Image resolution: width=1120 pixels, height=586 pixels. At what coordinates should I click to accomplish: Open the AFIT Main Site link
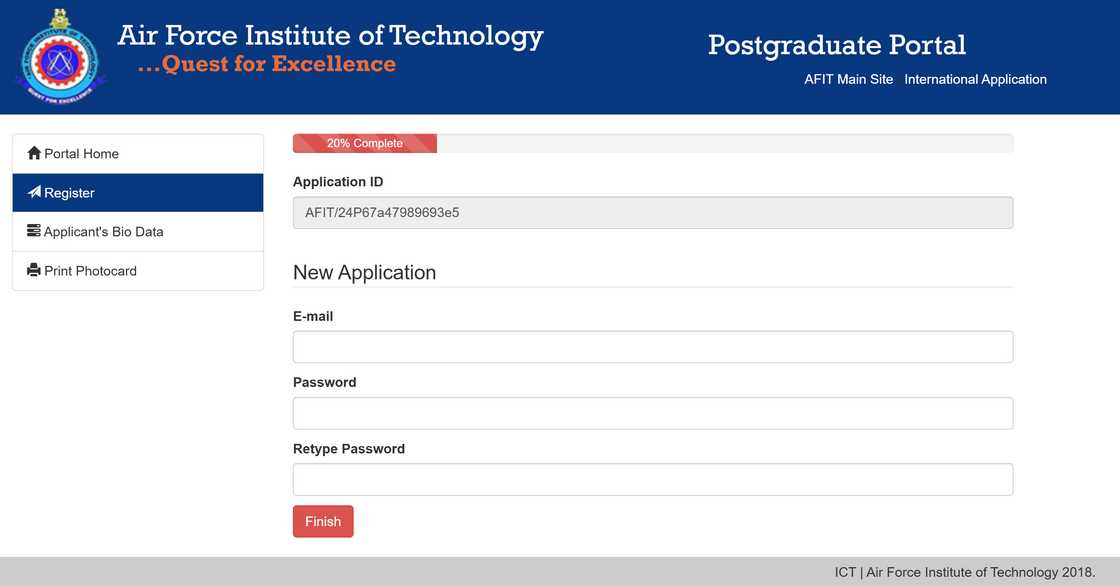coord(849,79)
